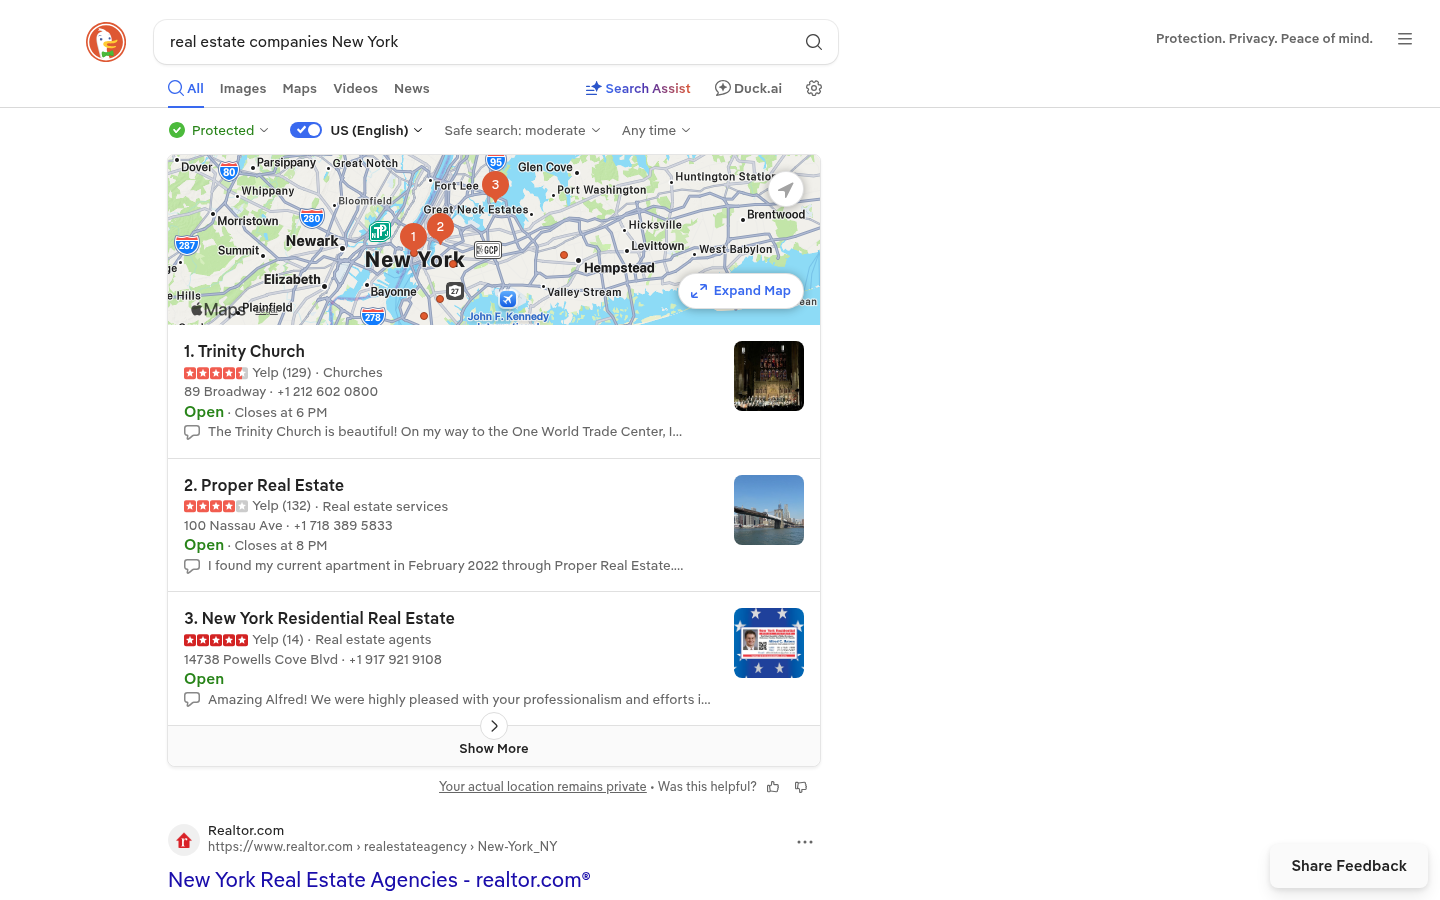Image resolution: width=1440 pixels, height=900 pixels.
Task: Click the DuckDuckGo logo
Action: pos(106,42)
